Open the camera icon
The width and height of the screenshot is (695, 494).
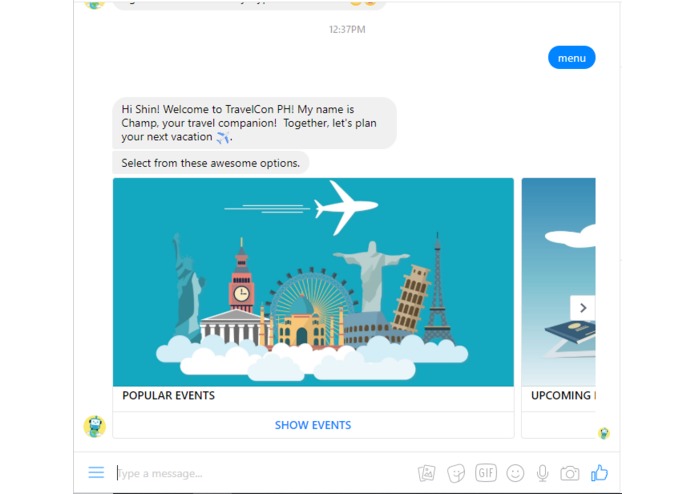point(570,474)
